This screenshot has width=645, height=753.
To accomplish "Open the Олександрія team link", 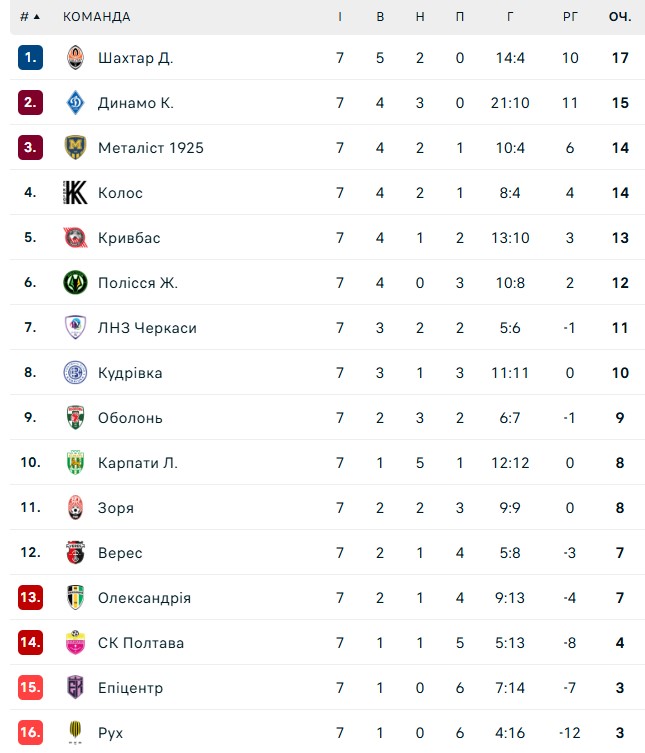I will (x=144, y=598).
